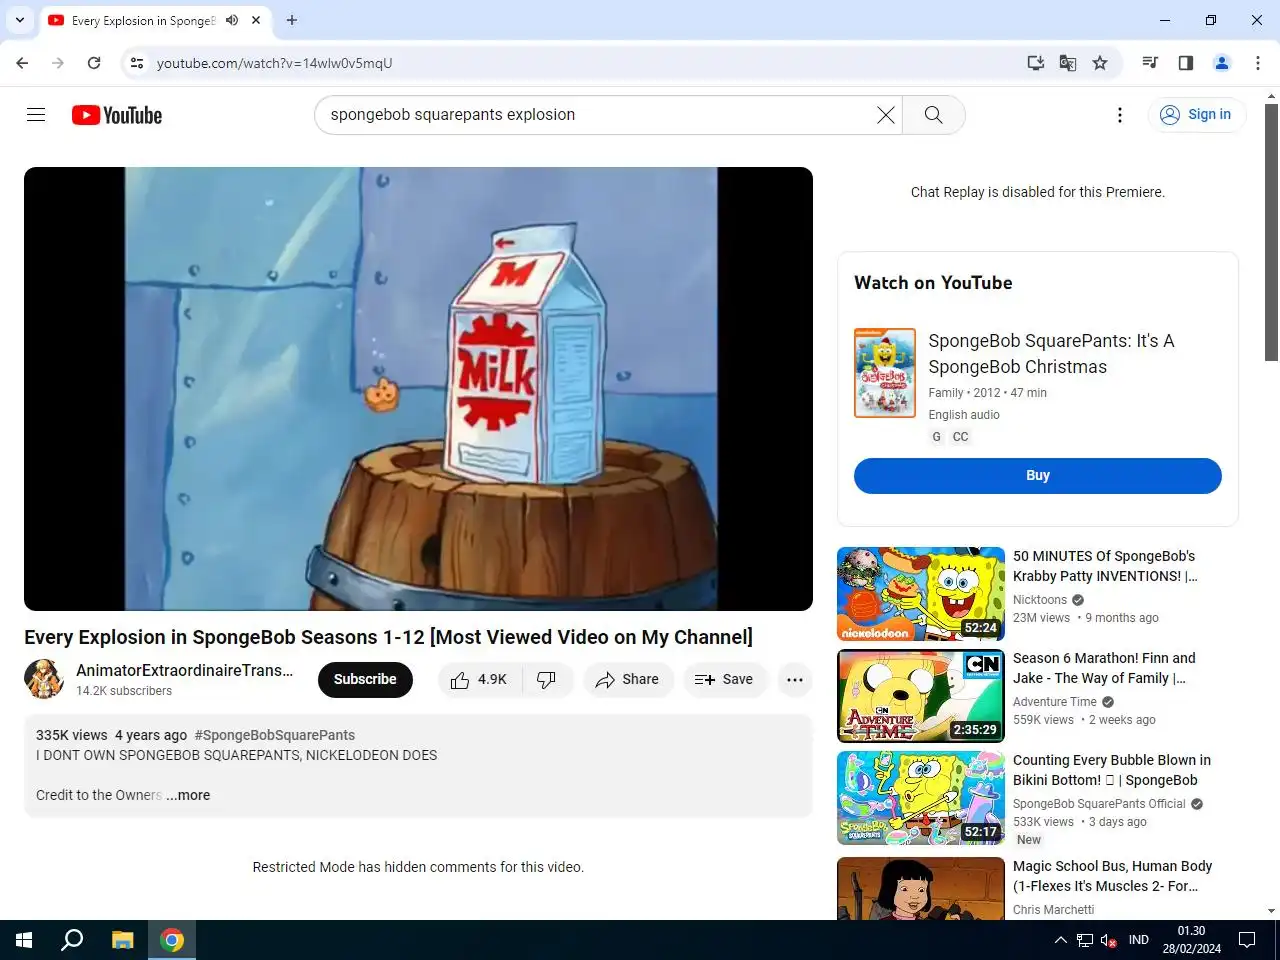This screenshot has width=1280, height=960.
Task: Open the channel avatar image
Action: [44, 680]
